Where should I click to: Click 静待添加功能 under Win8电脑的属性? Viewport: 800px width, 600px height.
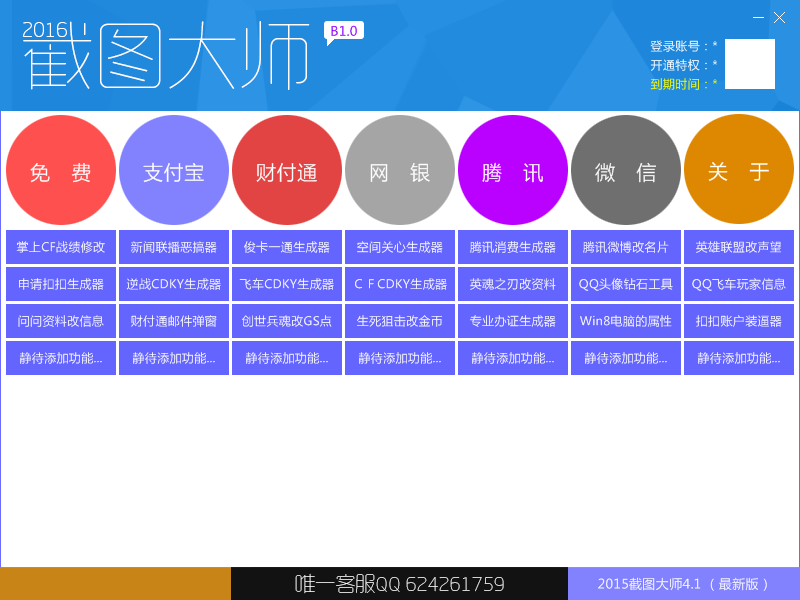[x=626, y=358]
